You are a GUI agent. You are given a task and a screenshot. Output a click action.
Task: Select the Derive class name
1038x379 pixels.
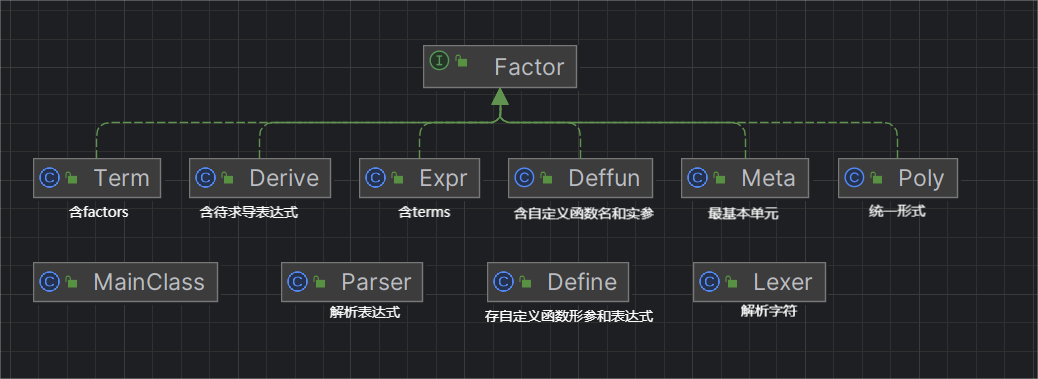tap(284, 178)
